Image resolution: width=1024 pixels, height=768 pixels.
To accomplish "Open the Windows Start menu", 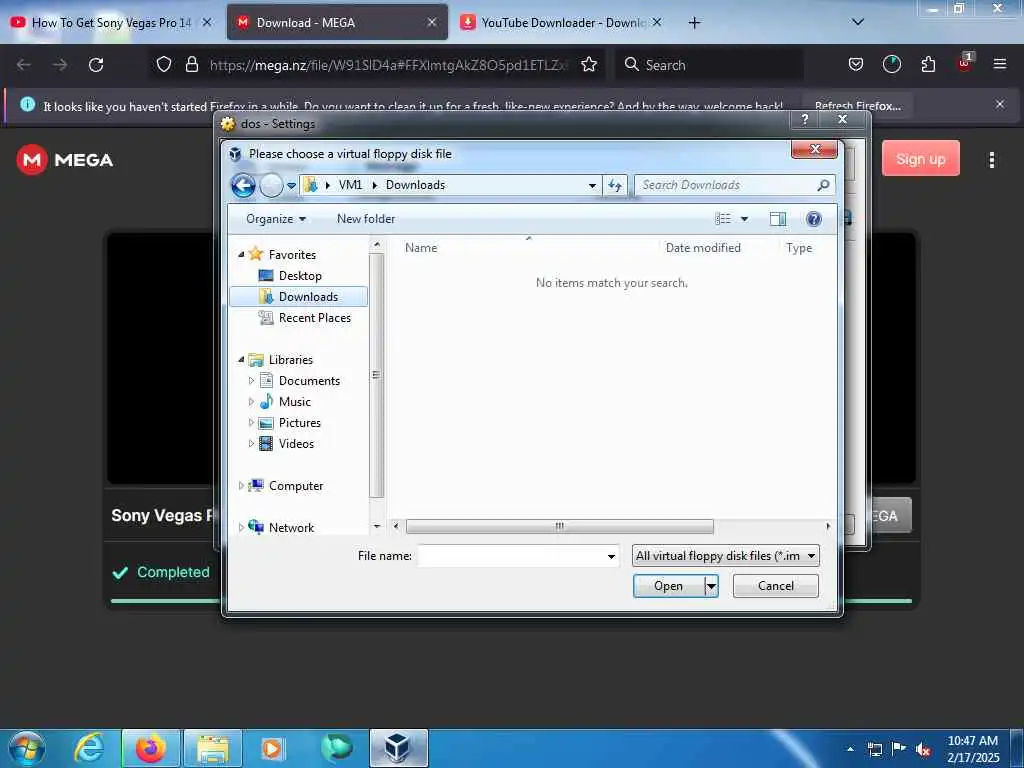I will tap(26, 748).
